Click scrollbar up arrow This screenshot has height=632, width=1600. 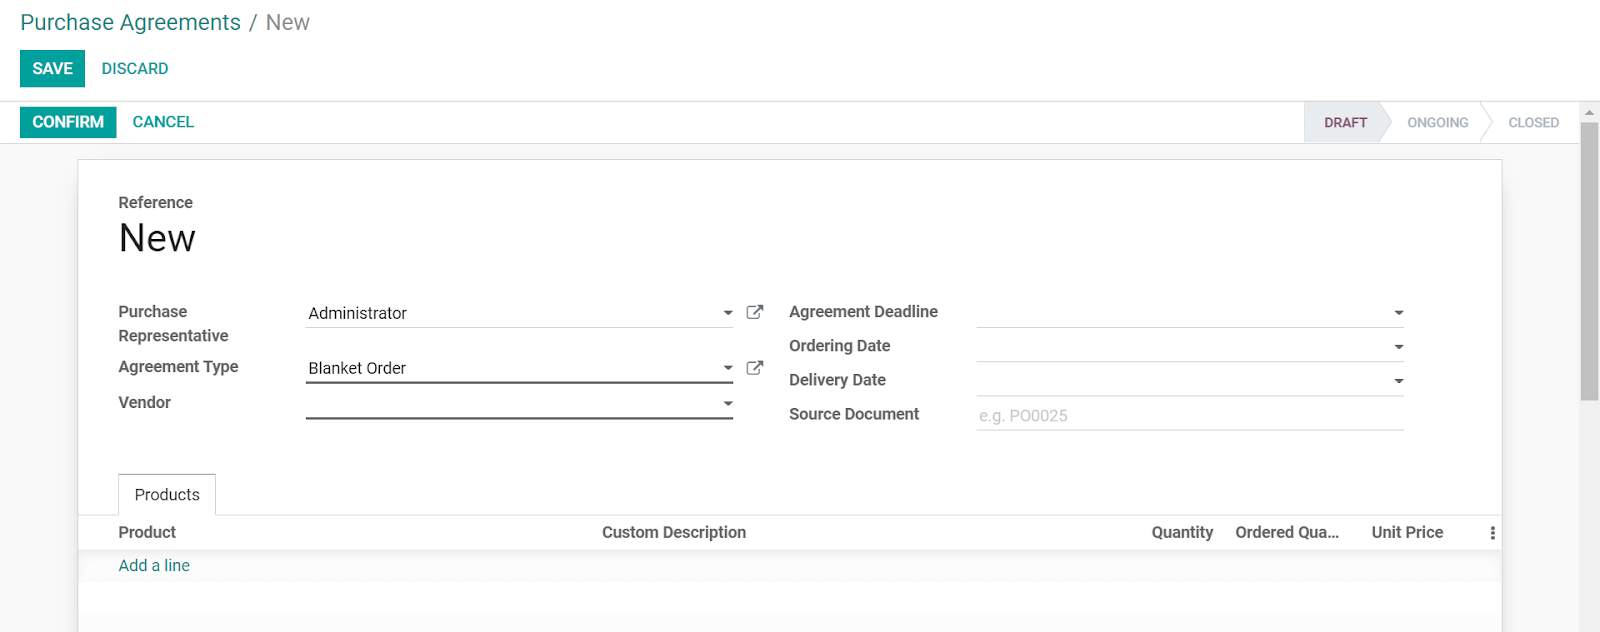(x=1589, y=111)
